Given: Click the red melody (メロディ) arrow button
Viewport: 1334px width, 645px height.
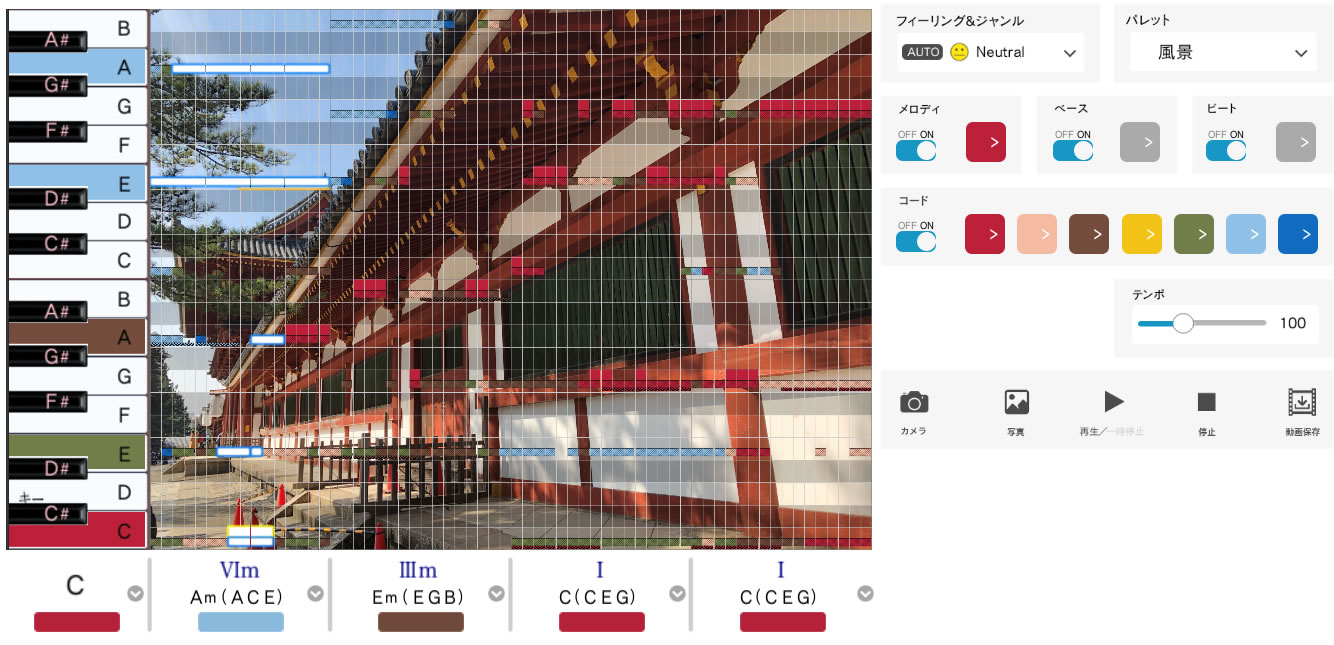Looking at the screenshot, I should [x=985, y=143].
